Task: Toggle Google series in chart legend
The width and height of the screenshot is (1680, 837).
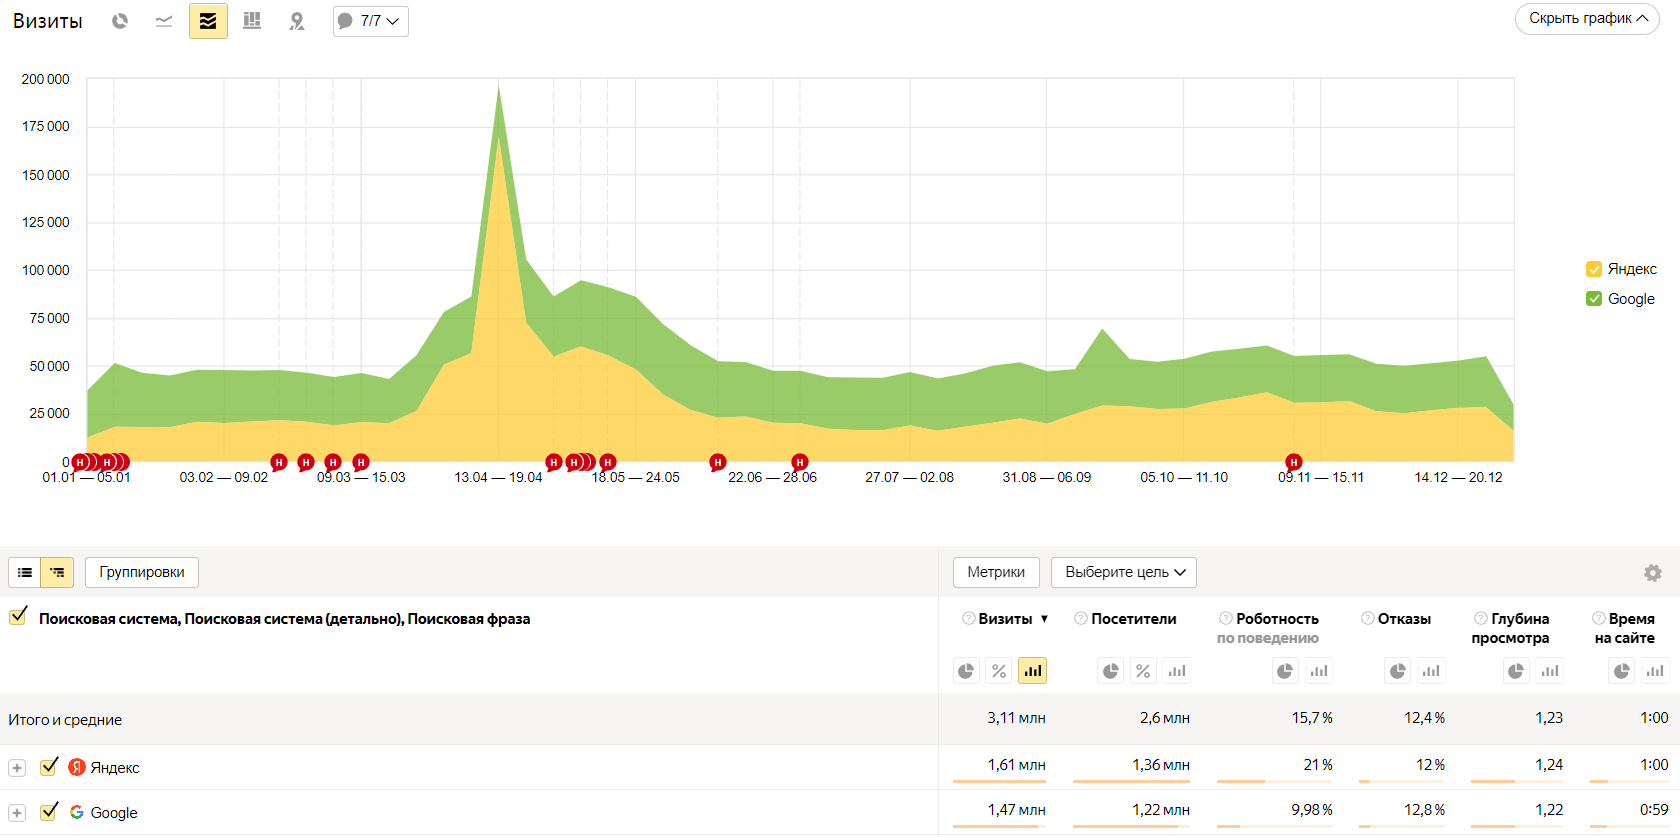Action: (1594, 299)
